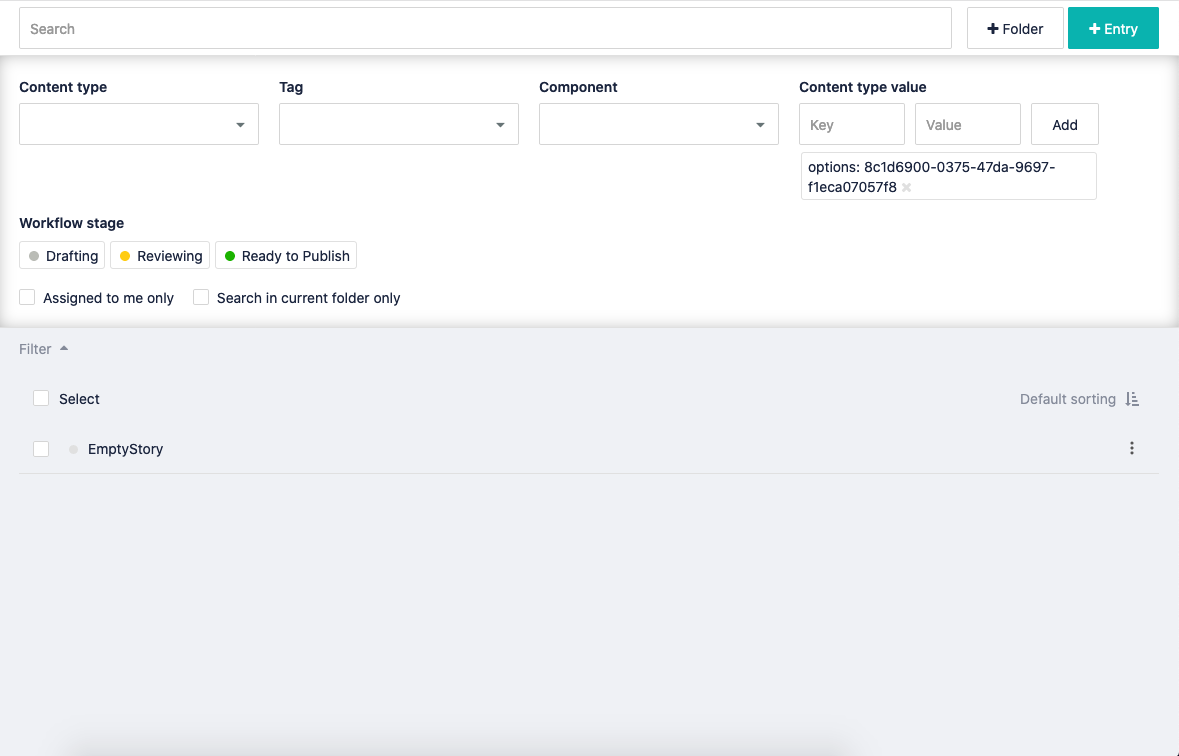Image resolution: width=1179 pixels, height=756 pixels.
Task: Open the EmptyStory entry
Action: (x=126, y=449)
